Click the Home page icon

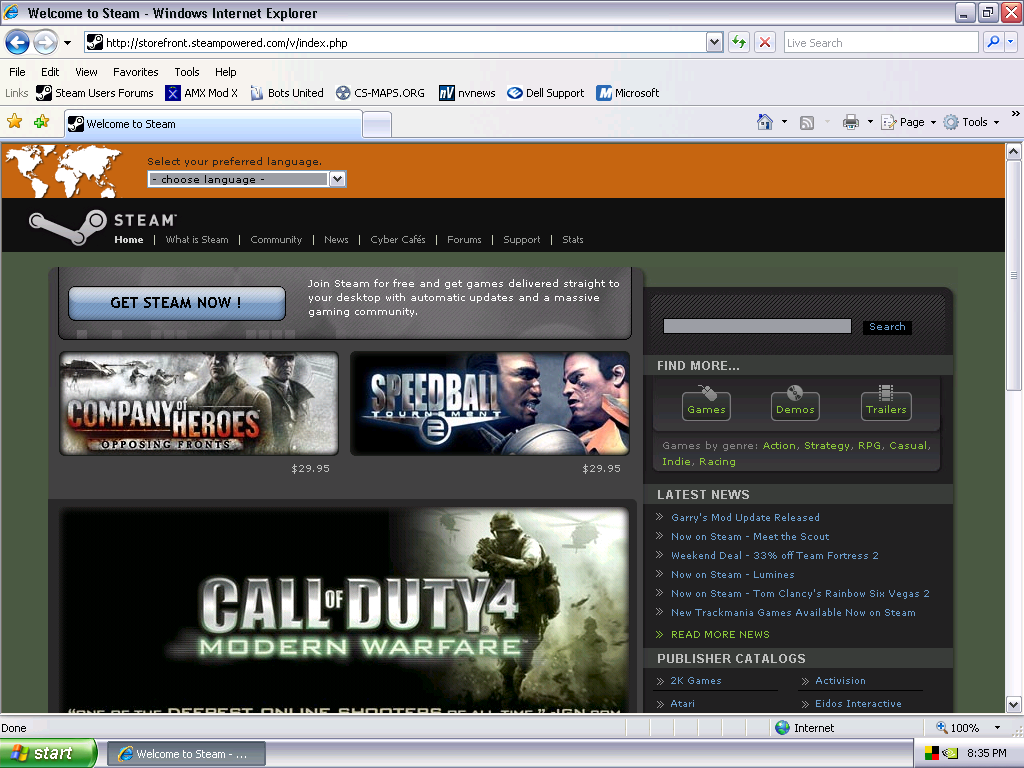coord(765,122)
